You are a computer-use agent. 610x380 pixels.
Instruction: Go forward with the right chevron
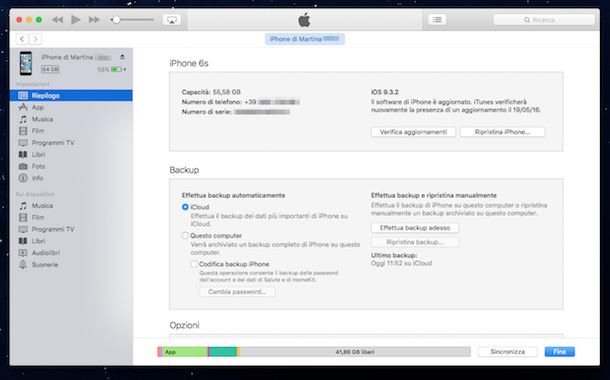coord(35,39)
